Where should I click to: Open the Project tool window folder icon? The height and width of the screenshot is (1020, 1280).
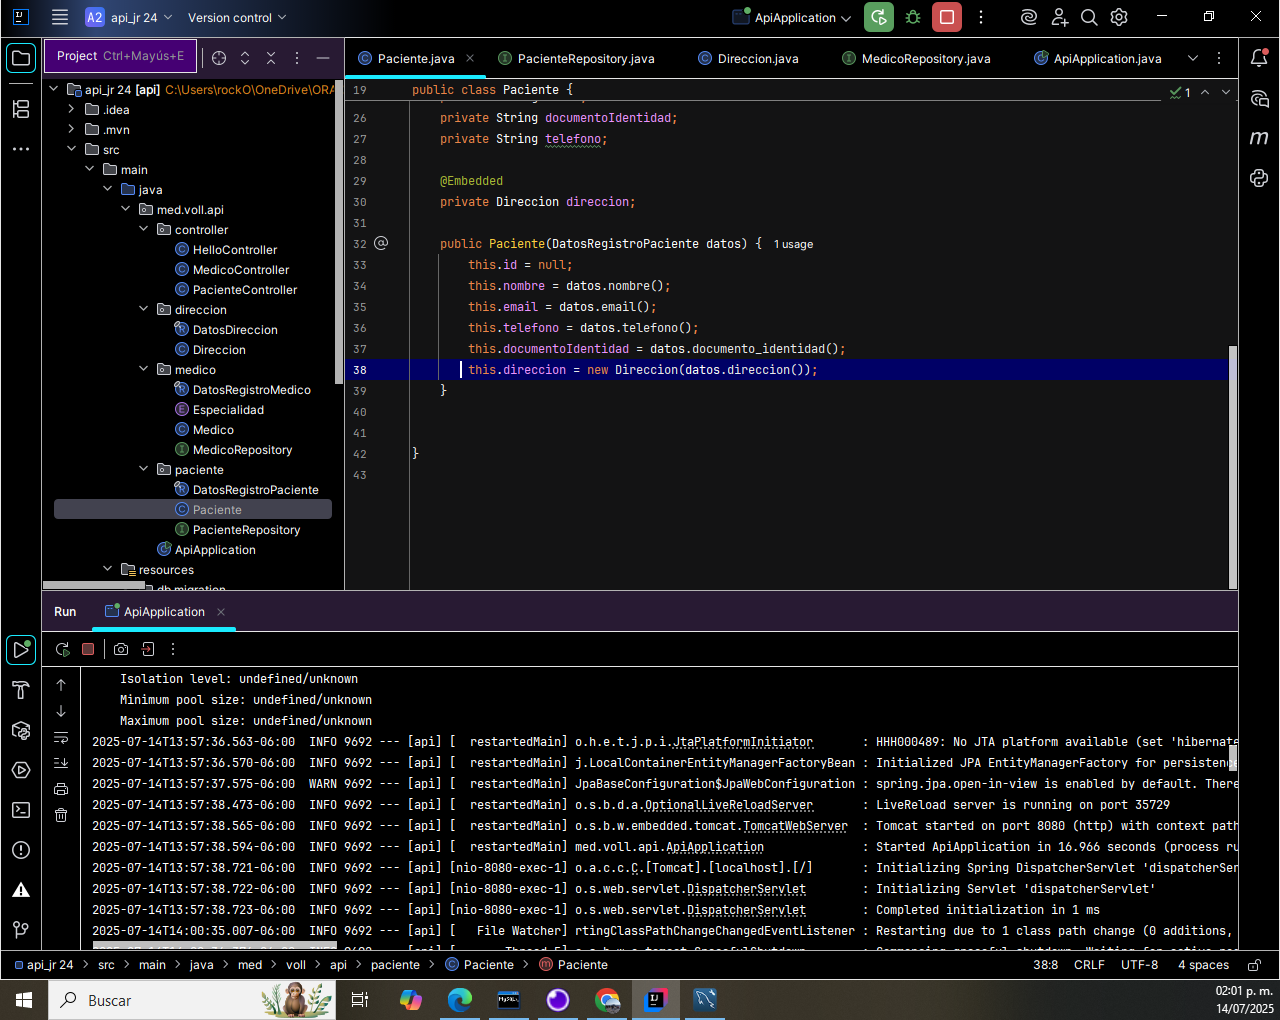coord(21,58)
